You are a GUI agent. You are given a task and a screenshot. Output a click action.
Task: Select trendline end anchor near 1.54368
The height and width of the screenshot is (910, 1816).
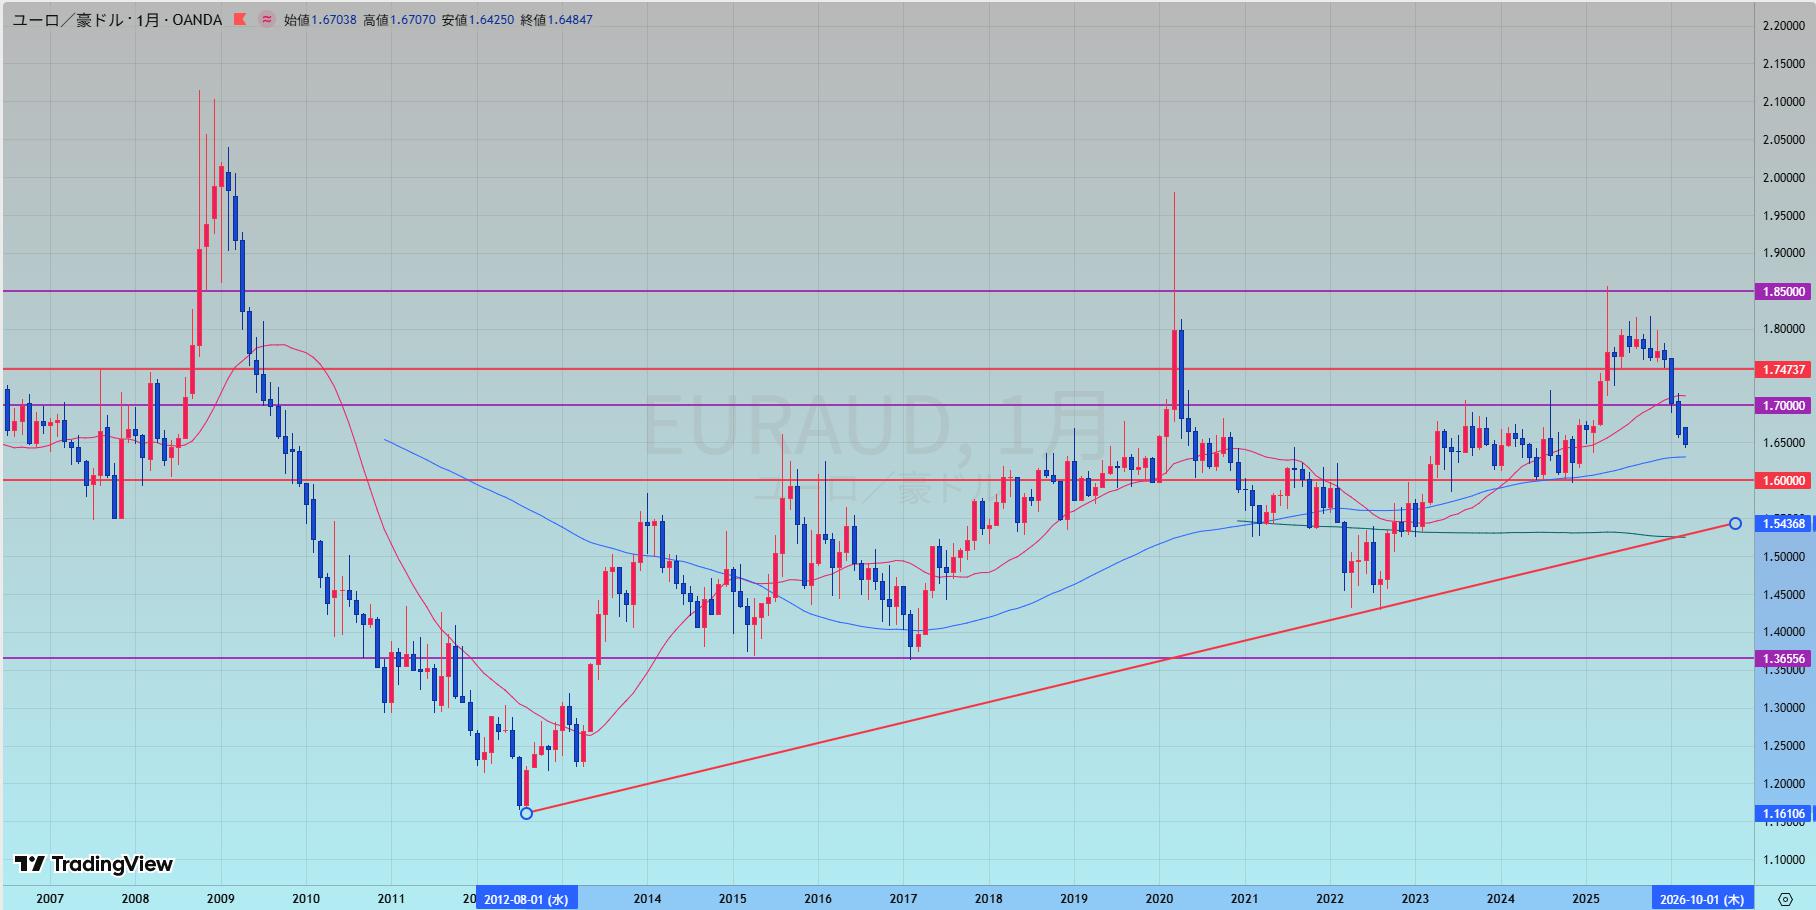(x=1735, y=524)
